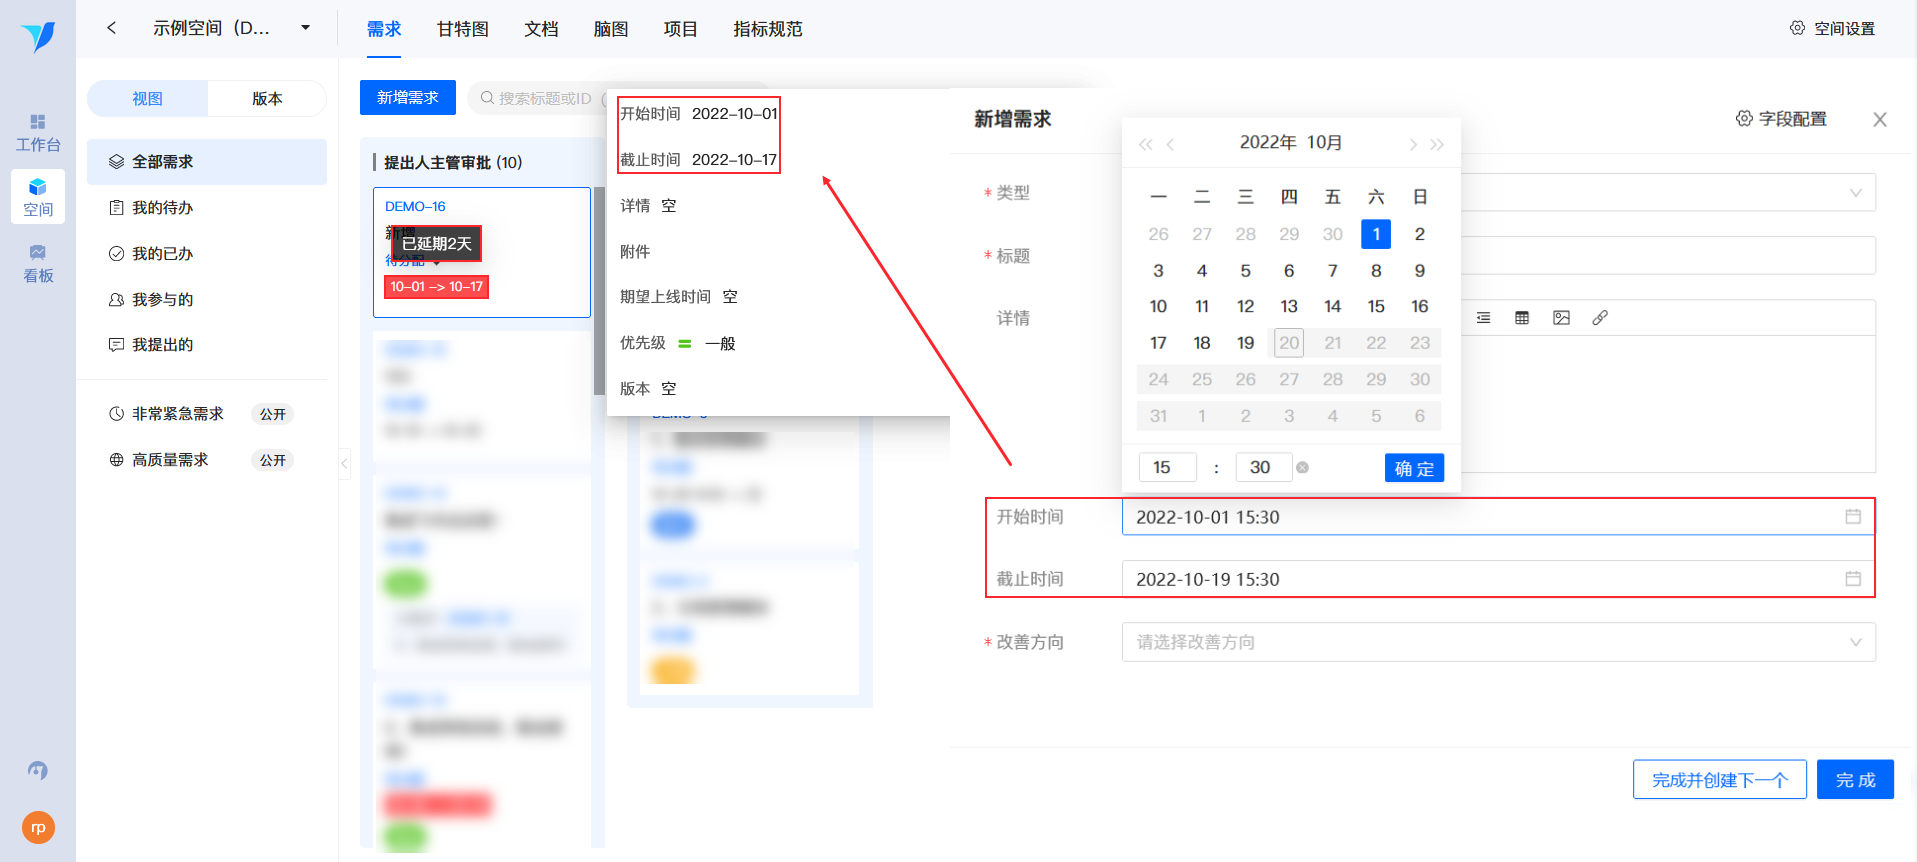Open the orange user avatar
This screenshot has width=1917, height=862.
tap(38, 828)
